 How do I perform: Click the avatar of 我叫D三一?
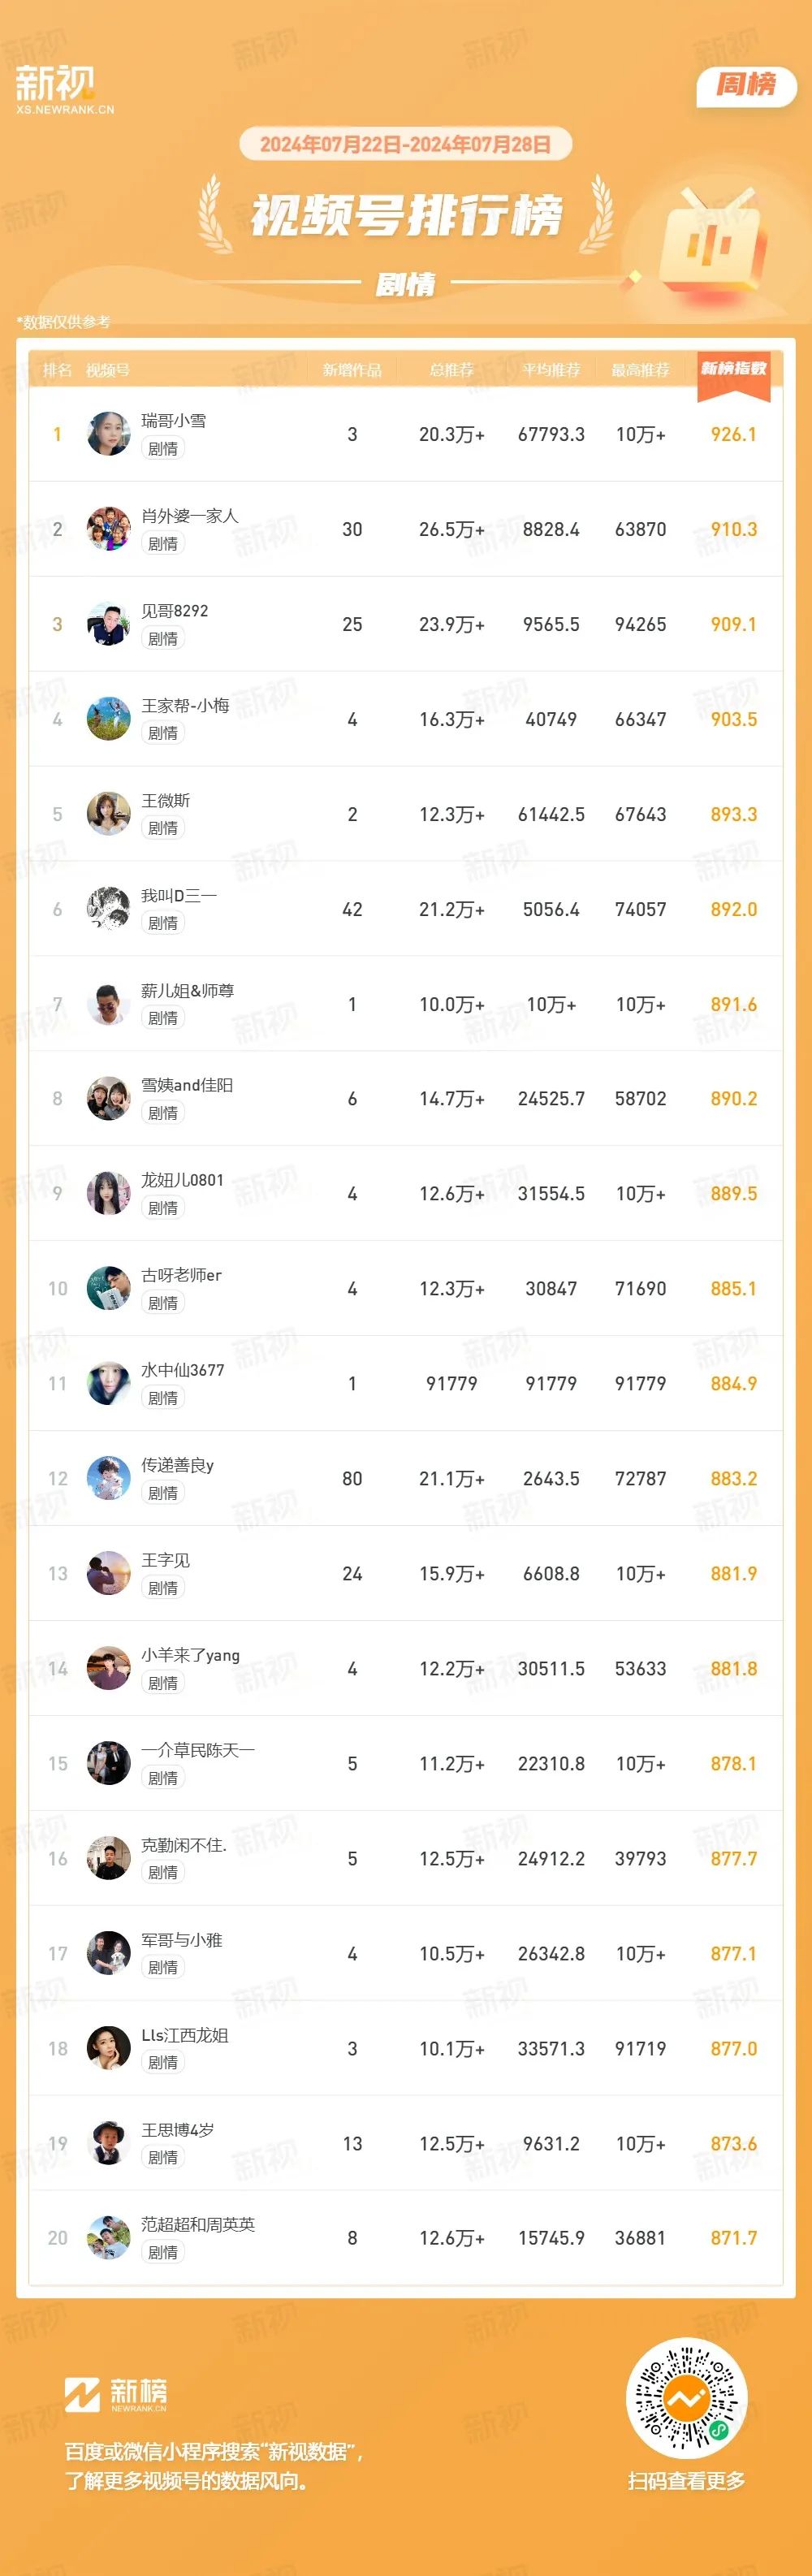pos(108,908)
